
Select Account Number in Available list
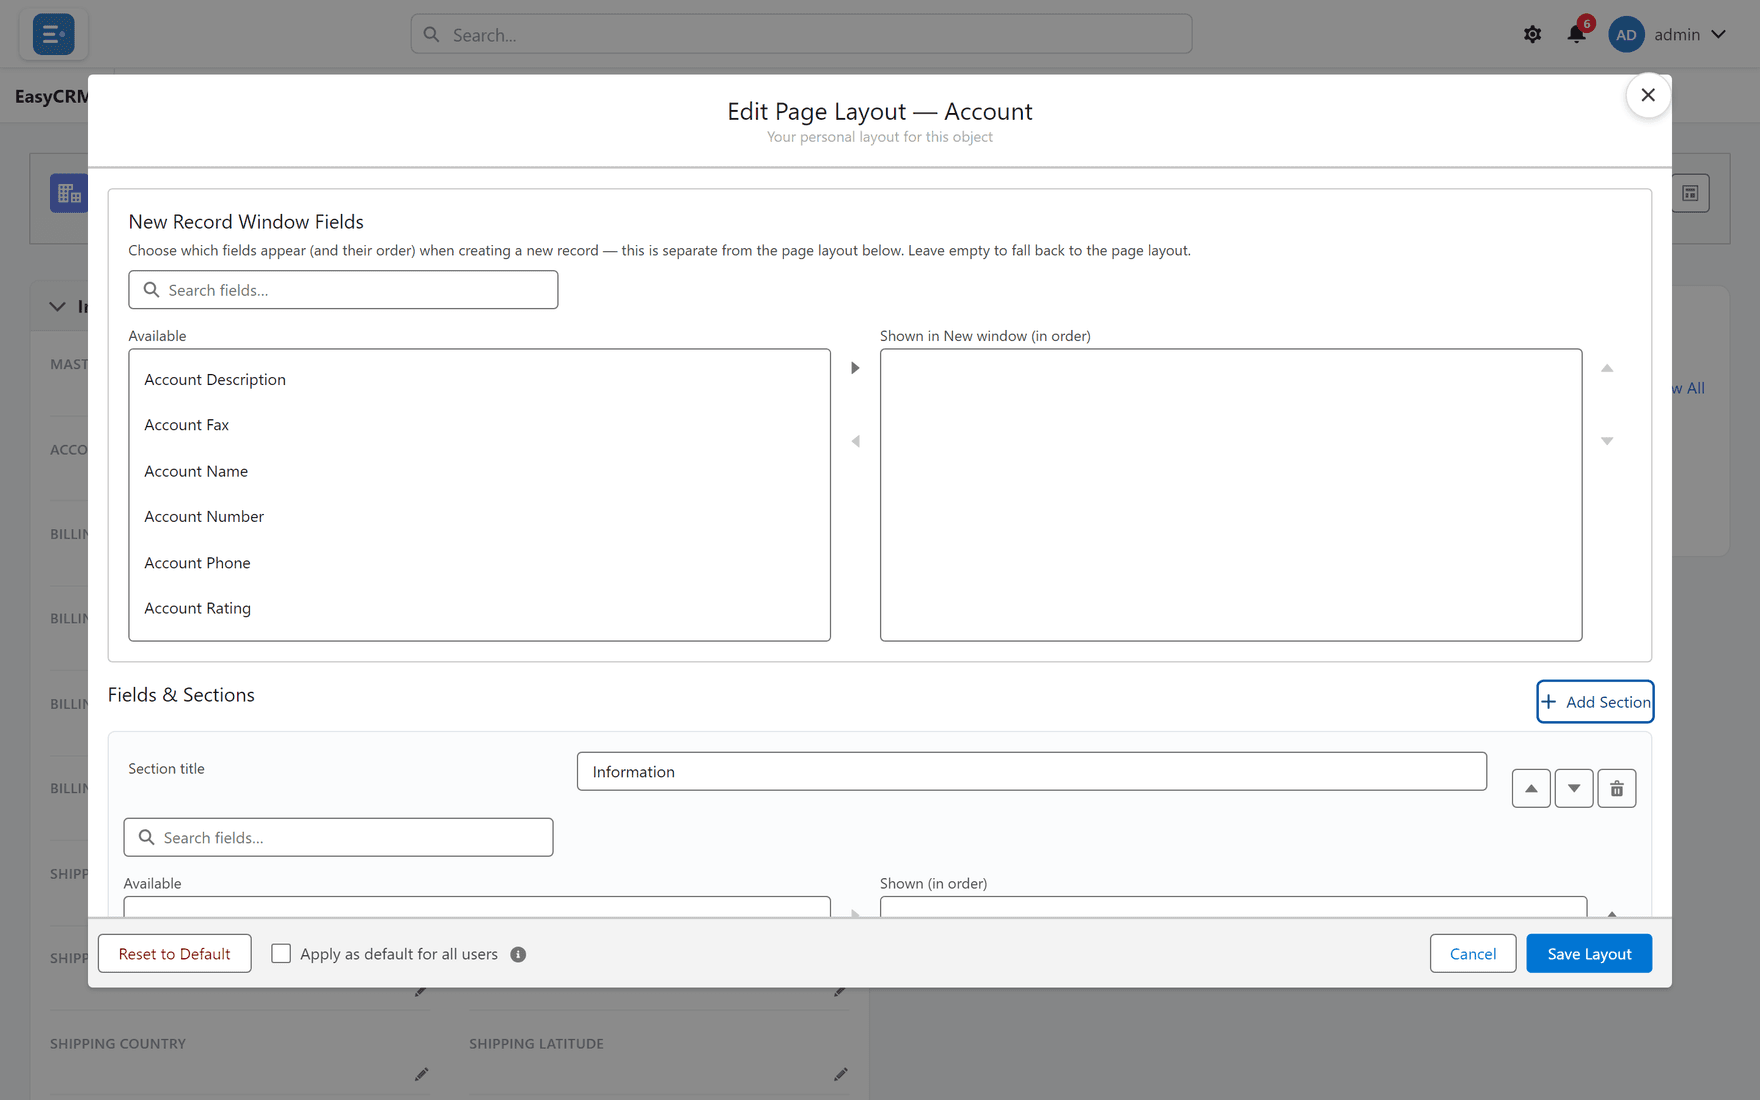[x=479, y=517]
